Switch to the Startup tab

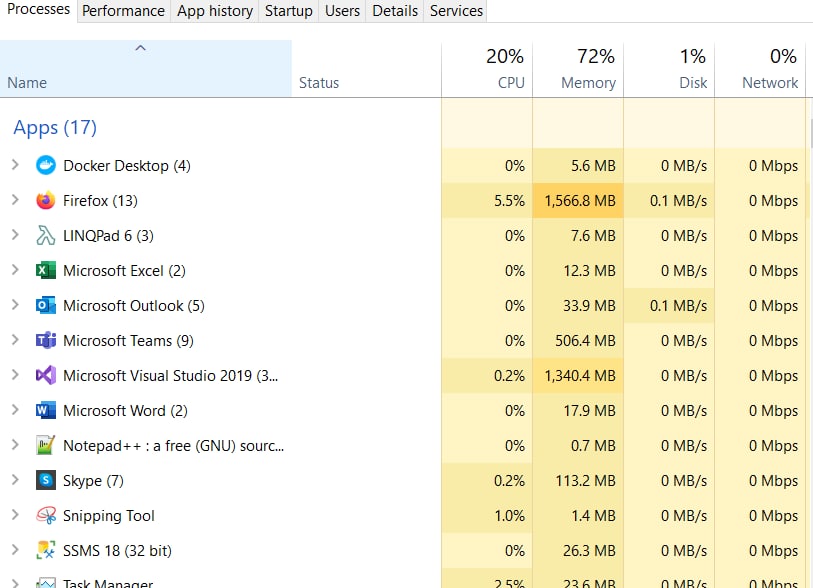pyautogui.click(x=289, y=11)
